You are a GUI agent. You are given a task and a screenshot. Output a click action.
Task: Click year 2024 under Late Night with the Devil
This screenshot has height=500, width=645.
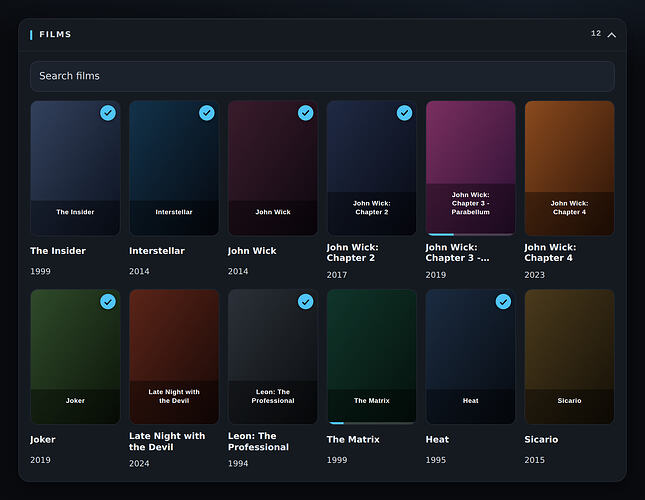click(139, 464)
